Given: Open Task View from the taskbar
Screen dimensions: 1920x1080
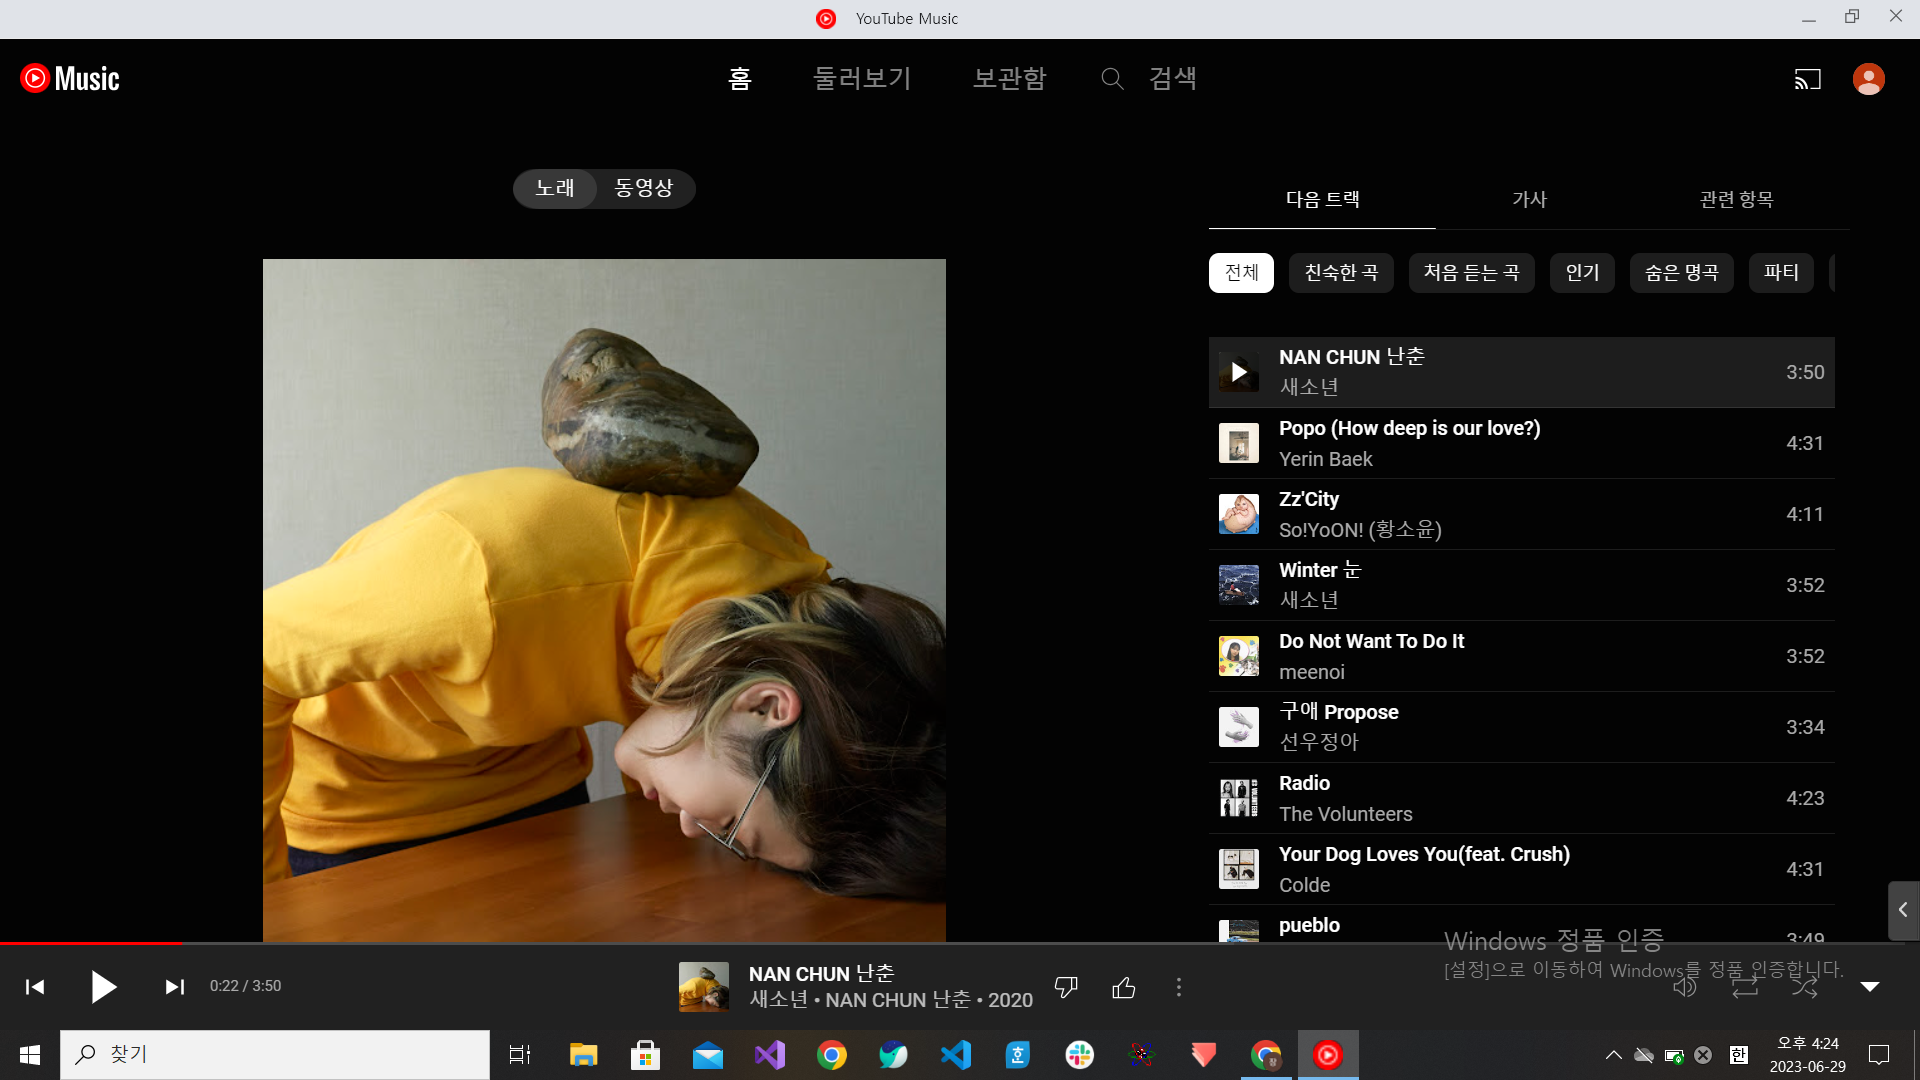Looking at the screenshot, I should [x=520, y=1055].
